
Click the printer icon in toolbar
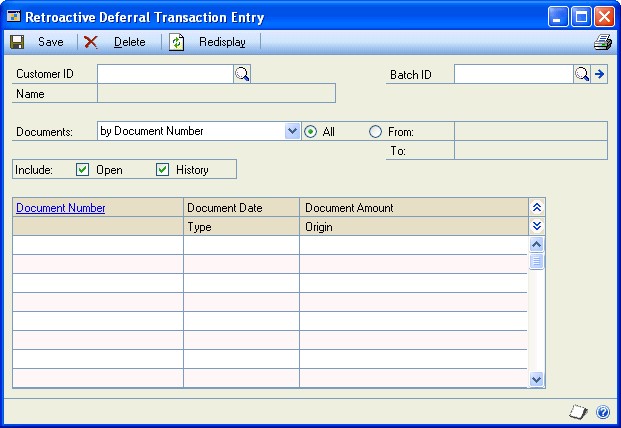[603, 42]
